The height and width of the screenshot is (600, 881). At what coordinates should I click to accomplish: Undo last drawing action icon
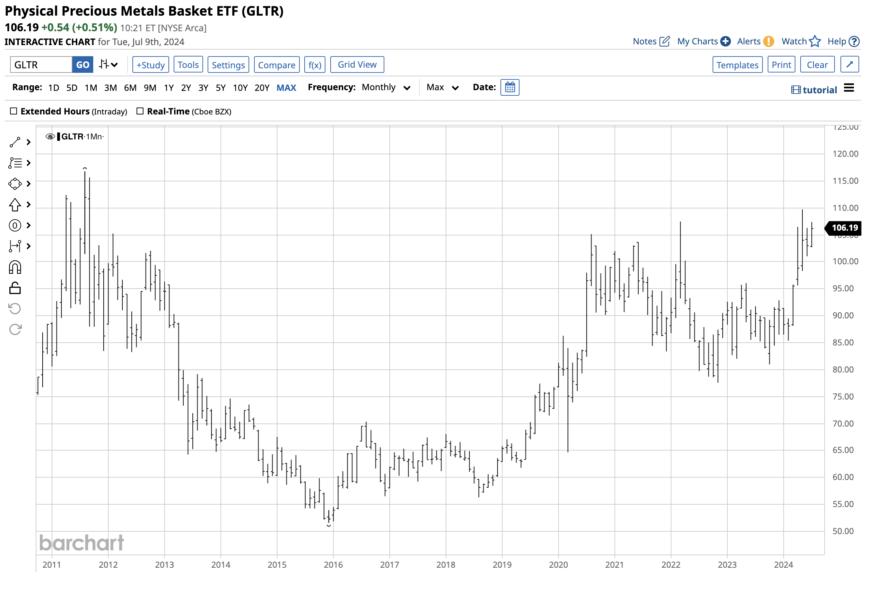pos(15,308)
